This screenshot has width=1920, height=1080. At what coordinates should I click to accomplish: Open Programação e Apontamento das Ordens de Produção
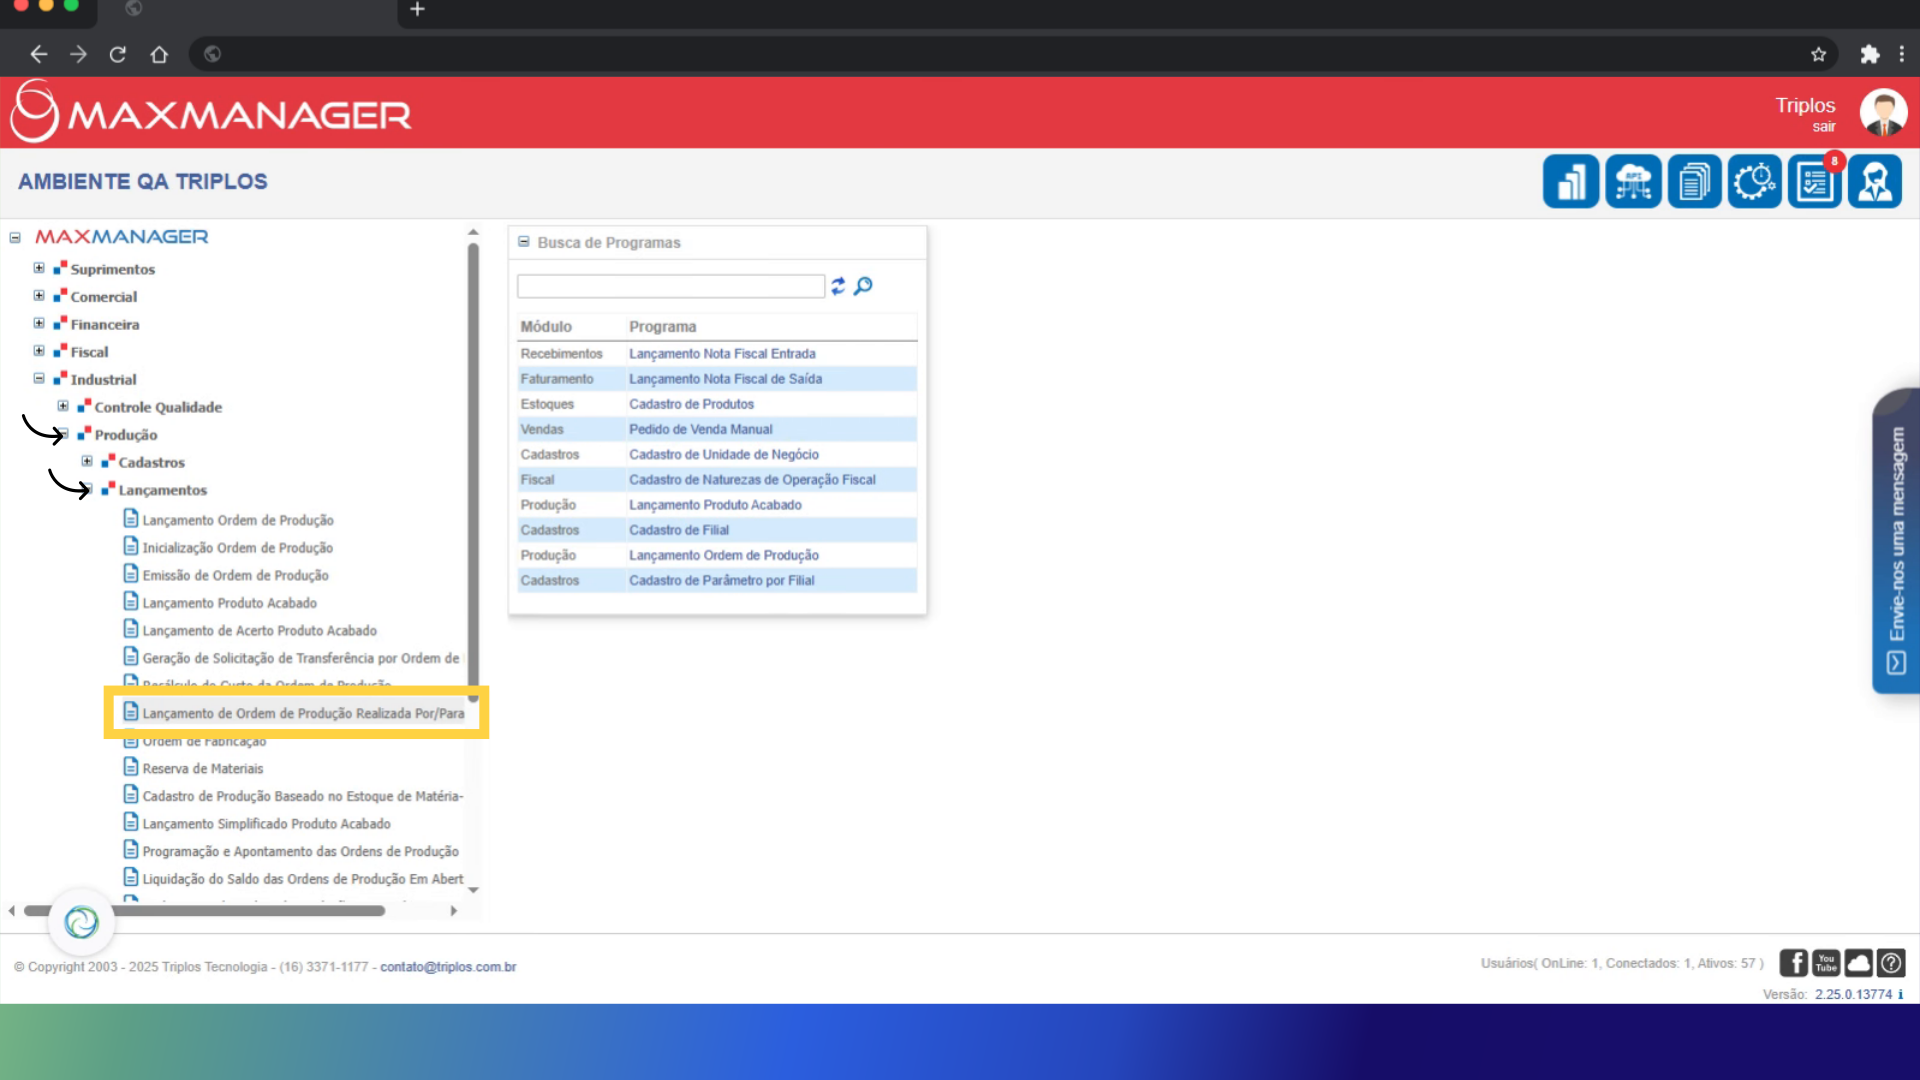300,851
